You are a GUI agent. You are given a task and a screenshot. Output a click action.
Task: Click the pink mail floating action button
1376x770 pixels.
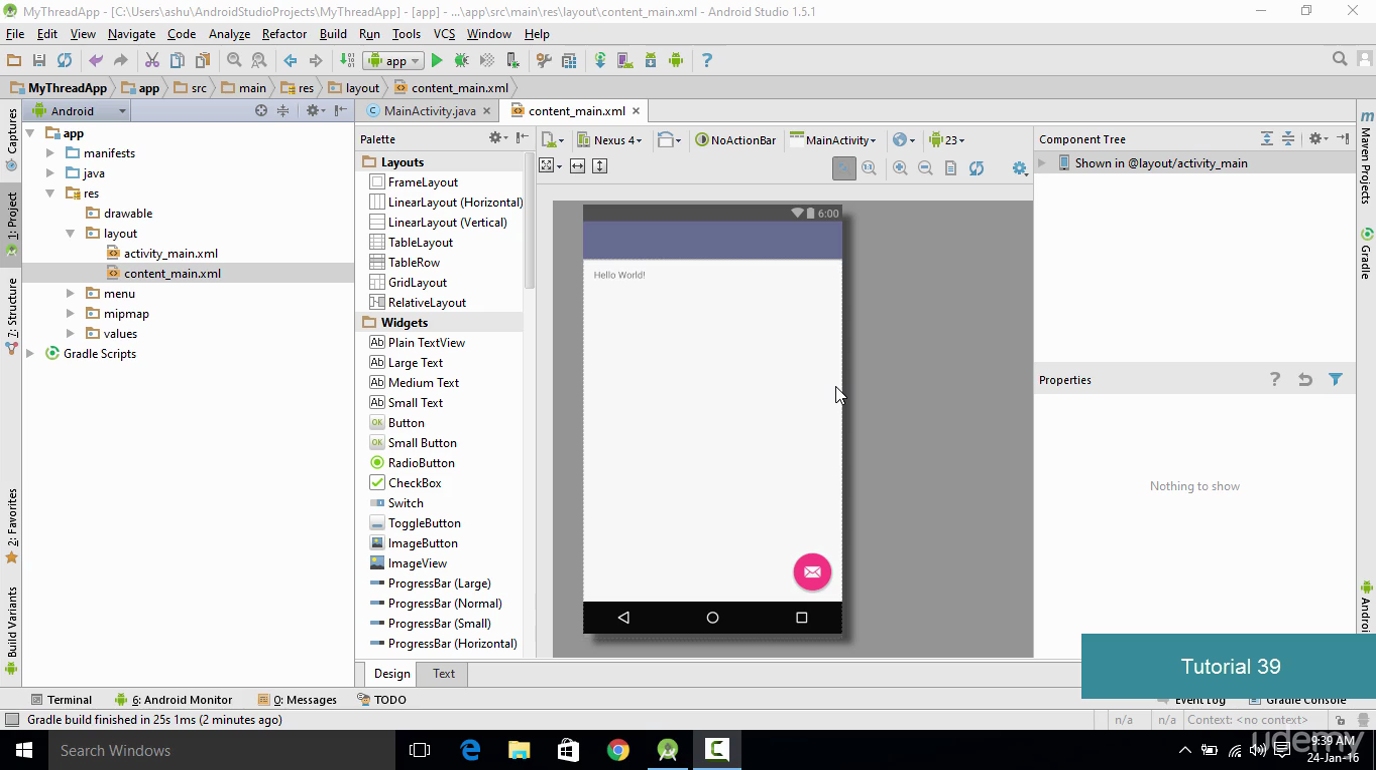pos(812,572)
